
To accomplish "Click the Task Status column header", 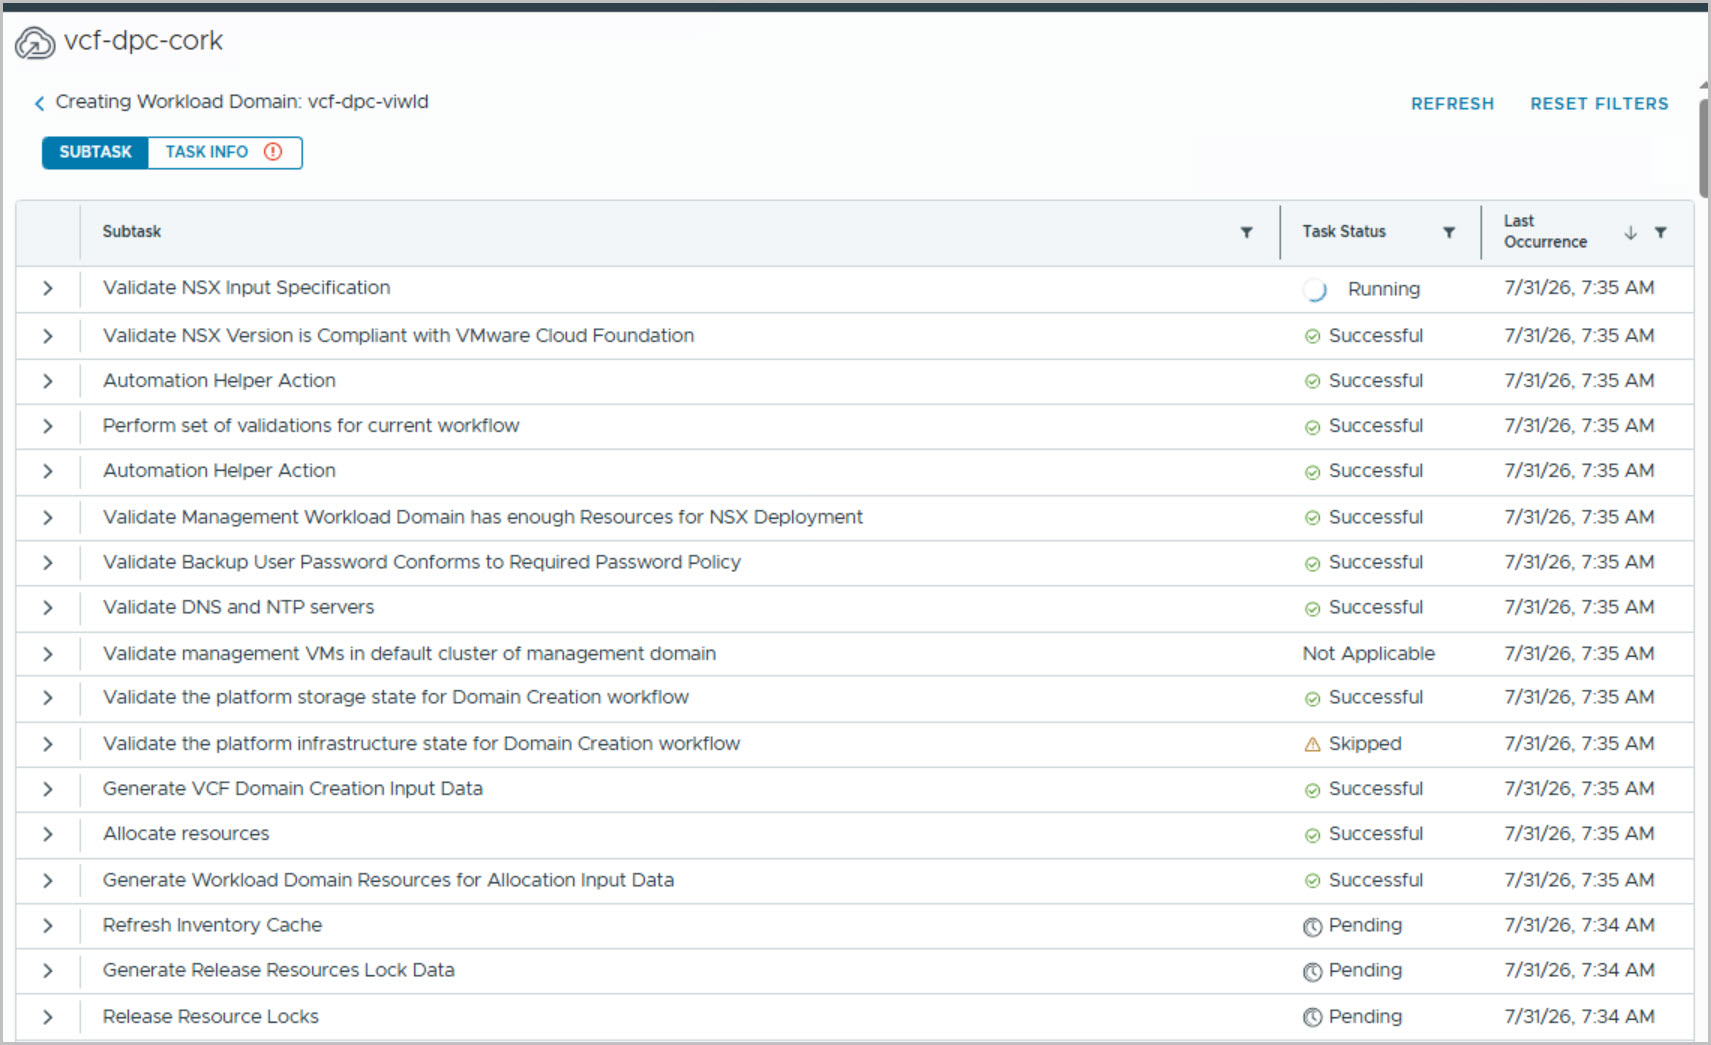I will [1343, 232].
